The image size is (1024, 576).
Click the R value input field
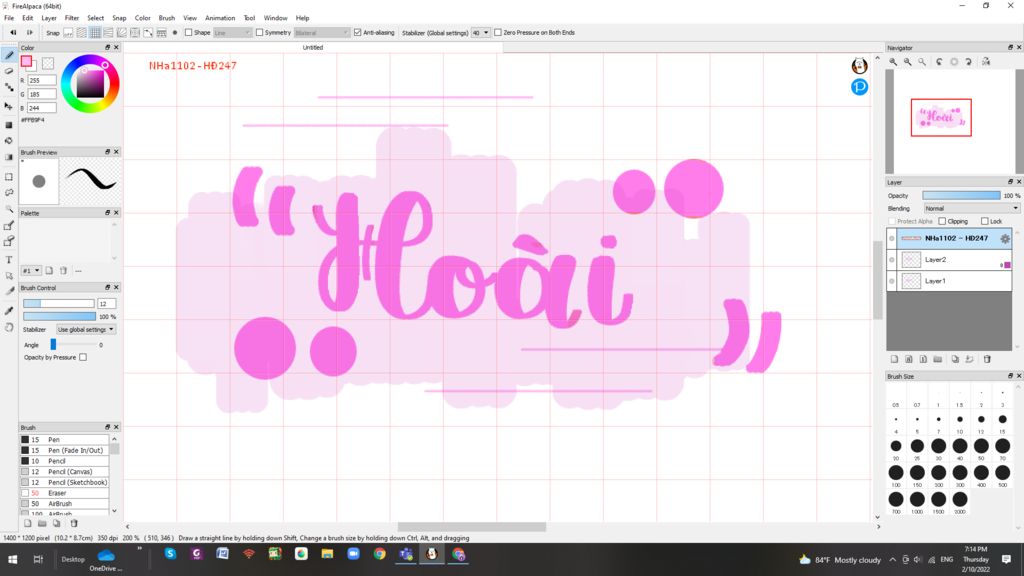point(42,80)
